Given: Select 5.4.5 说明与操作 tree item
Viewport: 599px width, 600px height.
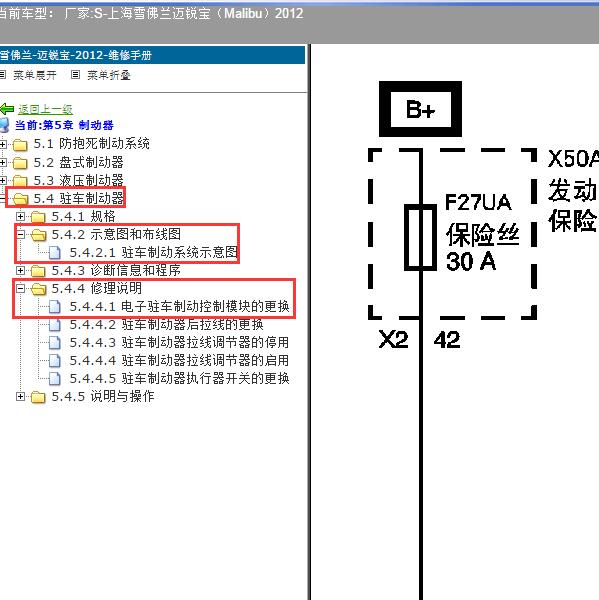Looking at the screenshot, I should click(103, 396).
